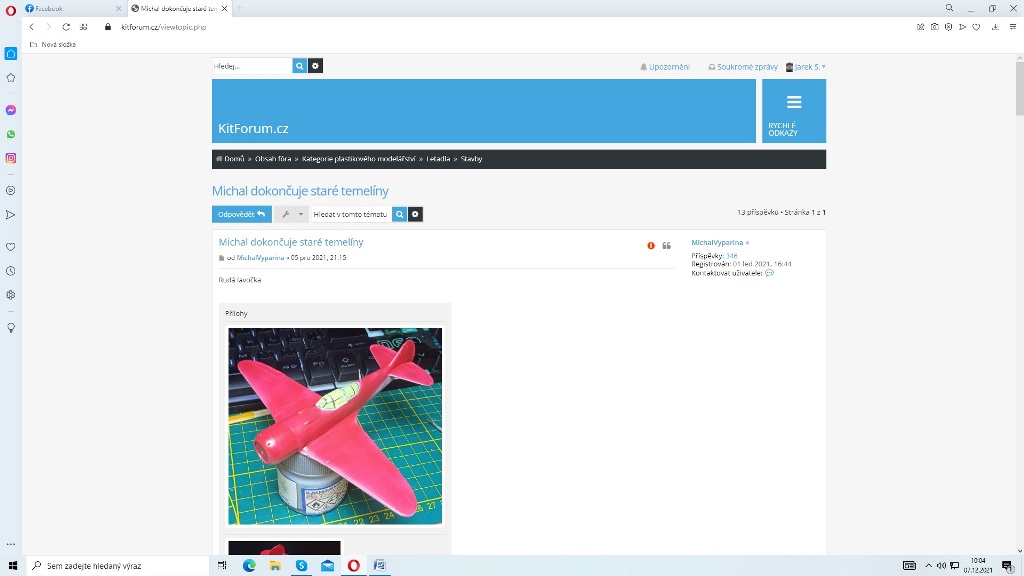This screenshot has width=1024, height=576.
Task: Launch Skype from the Windows taskbar
Action: tap(301, 565)
